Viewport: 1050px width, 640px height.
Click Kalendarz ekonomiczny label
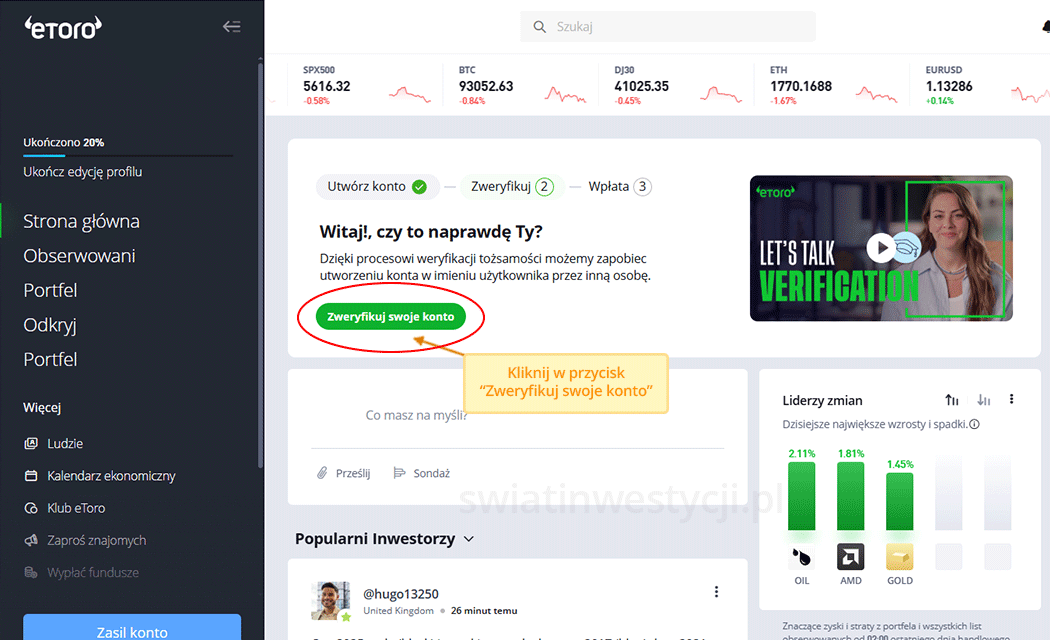(x=111, y=476)
